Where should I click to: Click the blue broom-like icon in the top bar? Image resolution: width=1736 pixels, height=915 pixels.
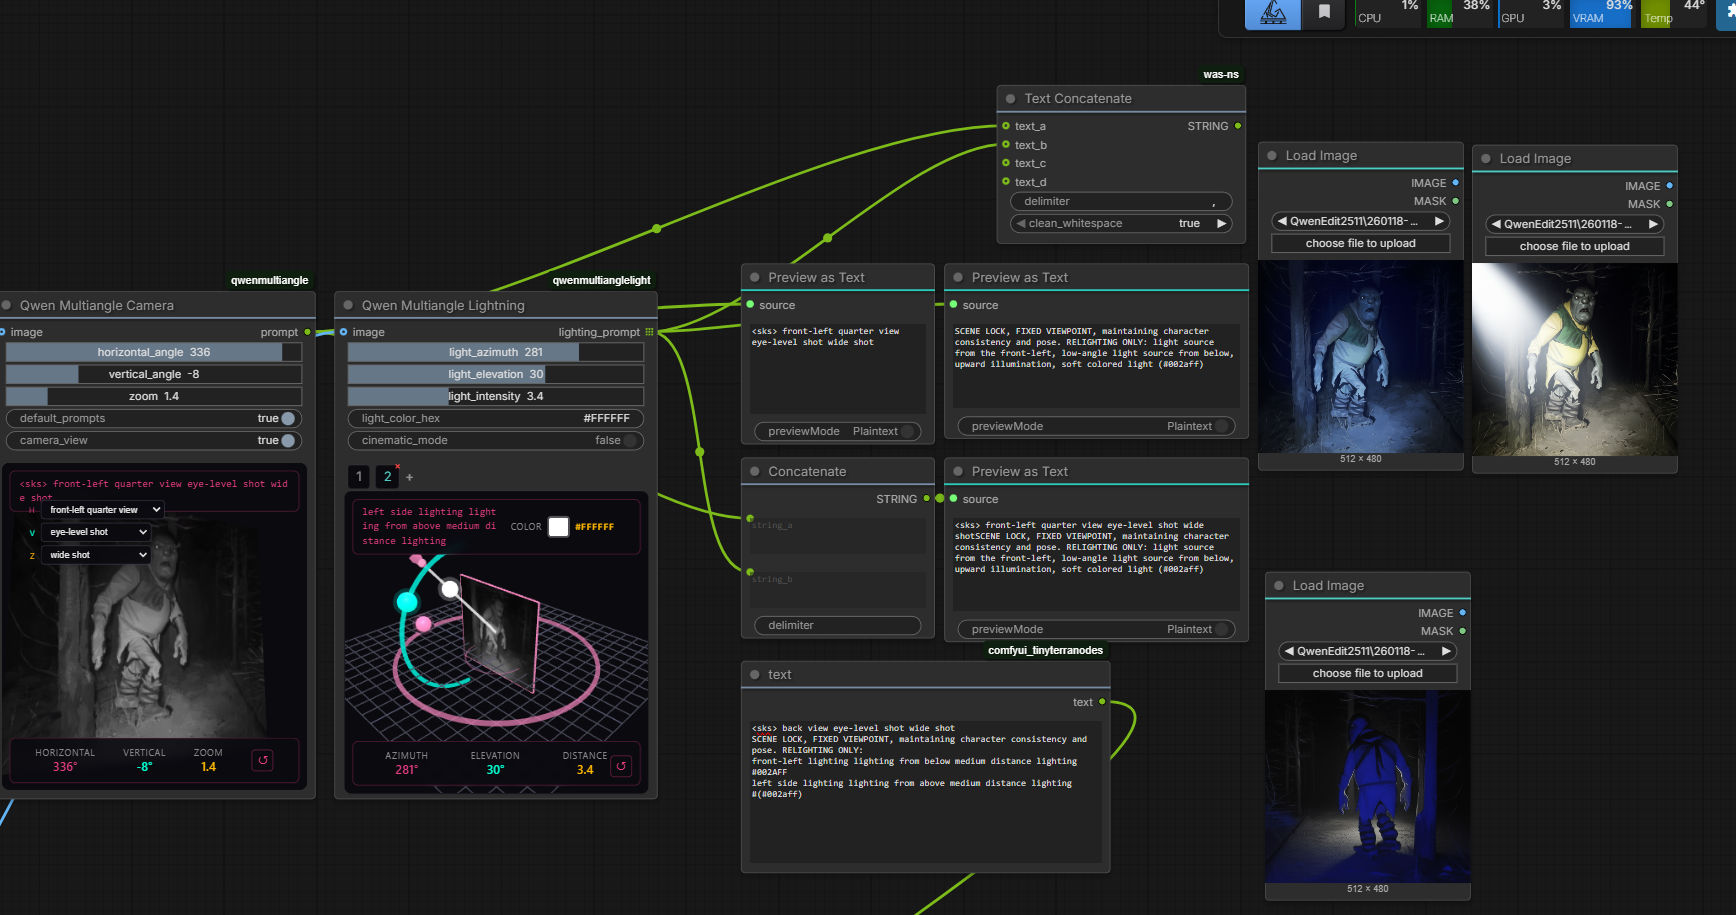(x=1273, y=13)
